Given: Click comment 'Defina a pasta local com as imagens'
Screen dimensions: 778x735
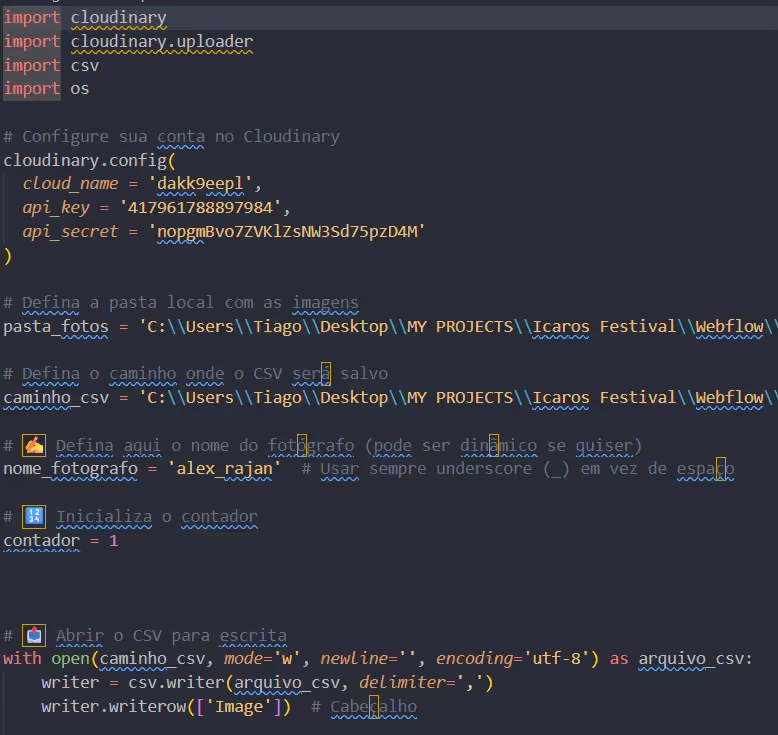Looking at the screenshot, I should [181, 303].
